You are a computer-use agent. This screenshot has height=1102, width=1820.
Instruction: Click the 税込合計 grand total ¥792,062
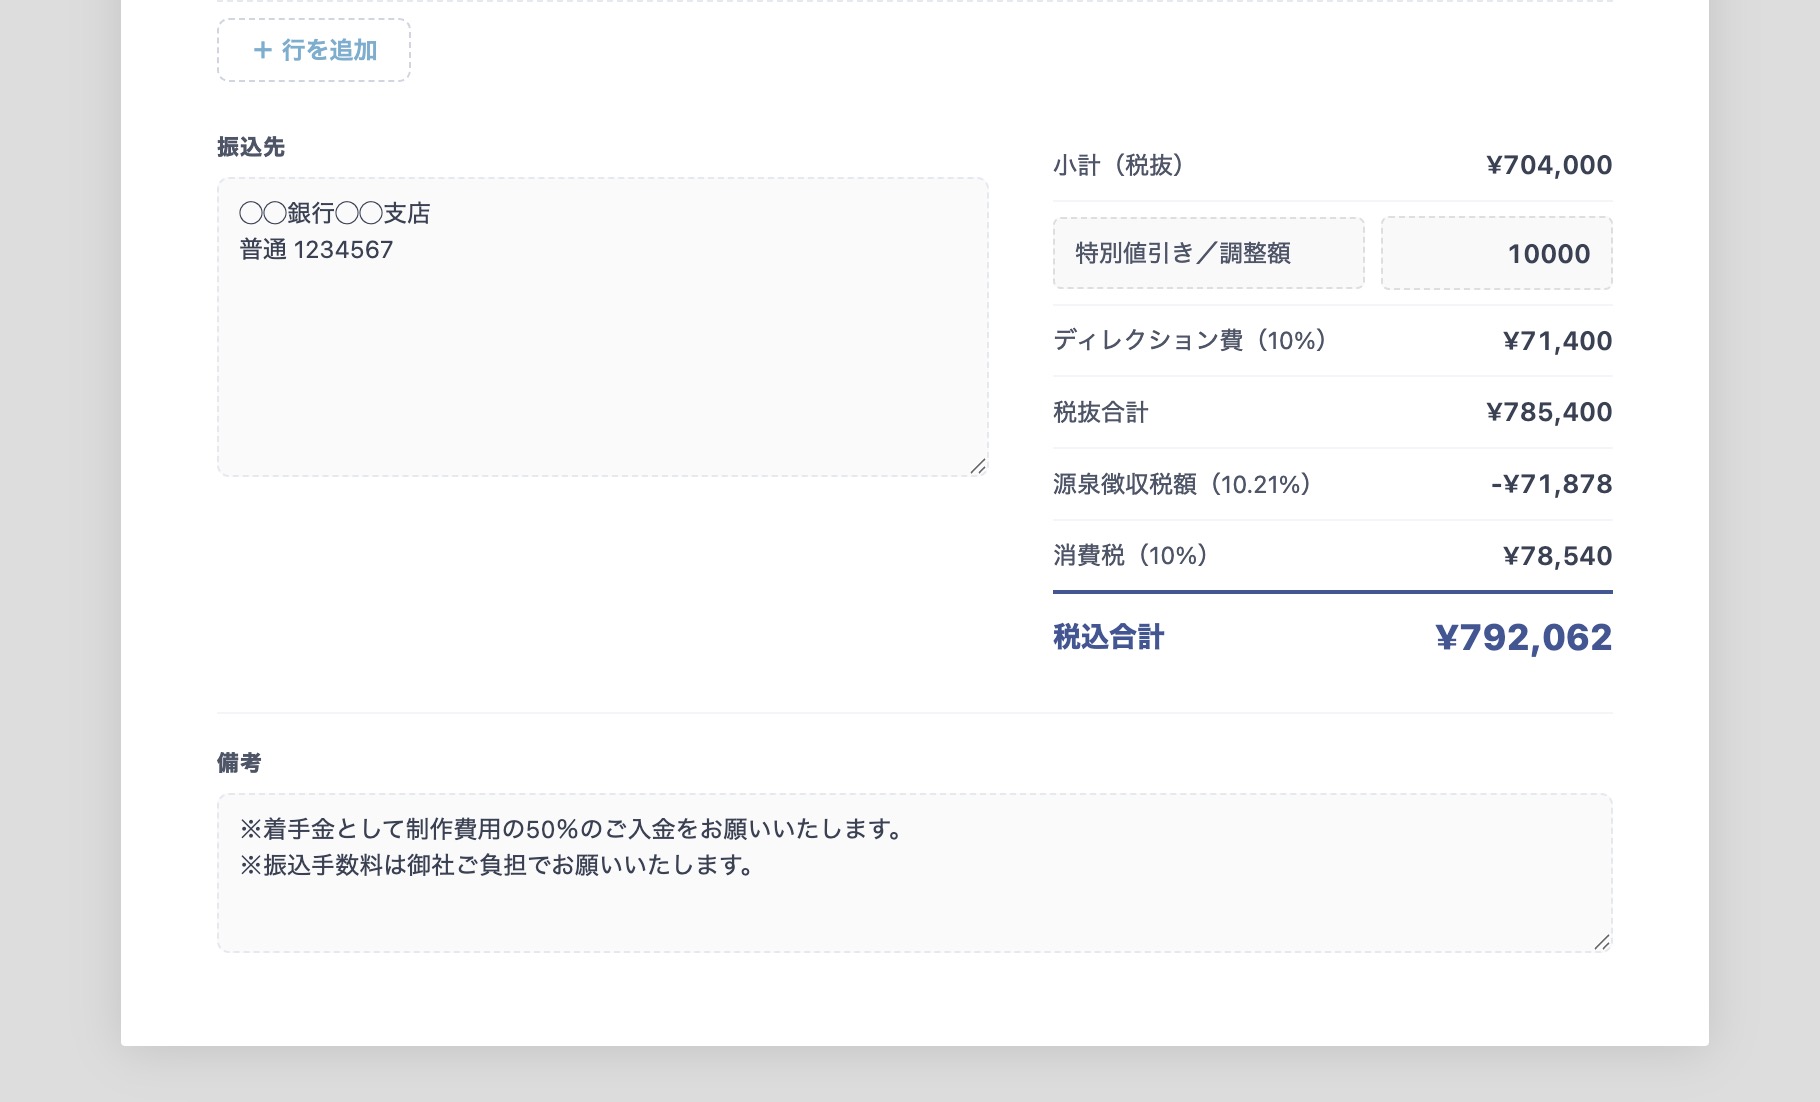pos(1523,638)
